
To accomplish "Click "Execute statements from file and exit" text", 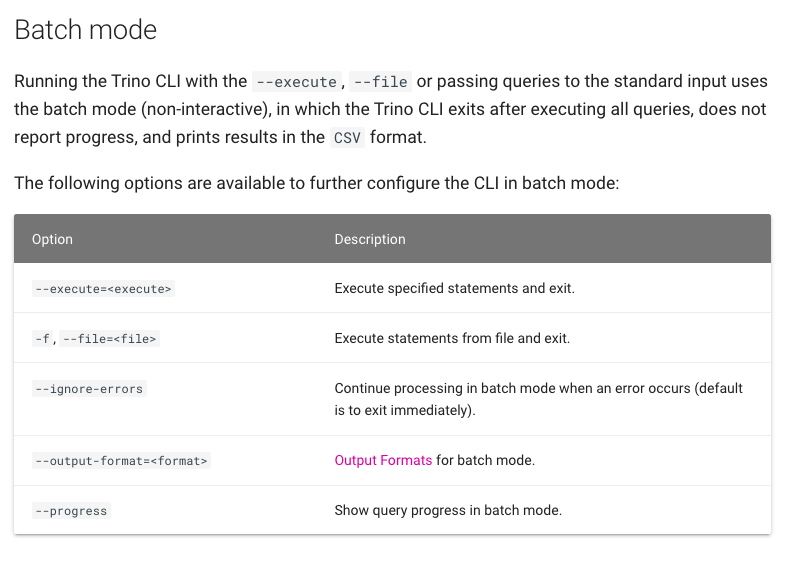I will coord(452,338).
